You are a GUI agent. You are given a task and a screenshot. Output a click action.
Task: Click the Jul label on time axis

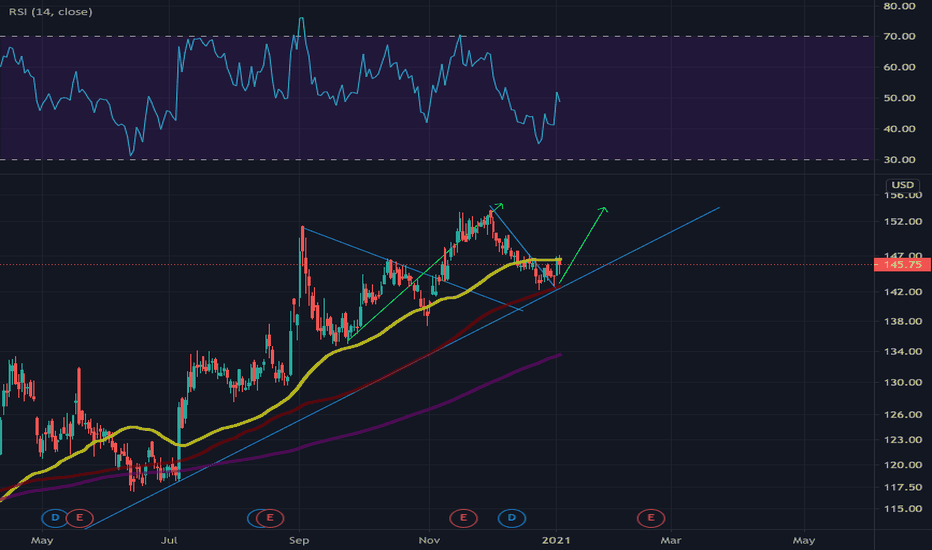(169, 540)
